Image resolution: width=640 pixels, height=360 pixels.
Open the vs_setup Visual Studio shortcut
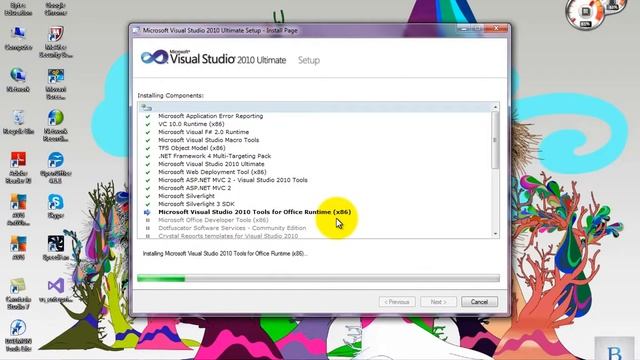point(56,290)
